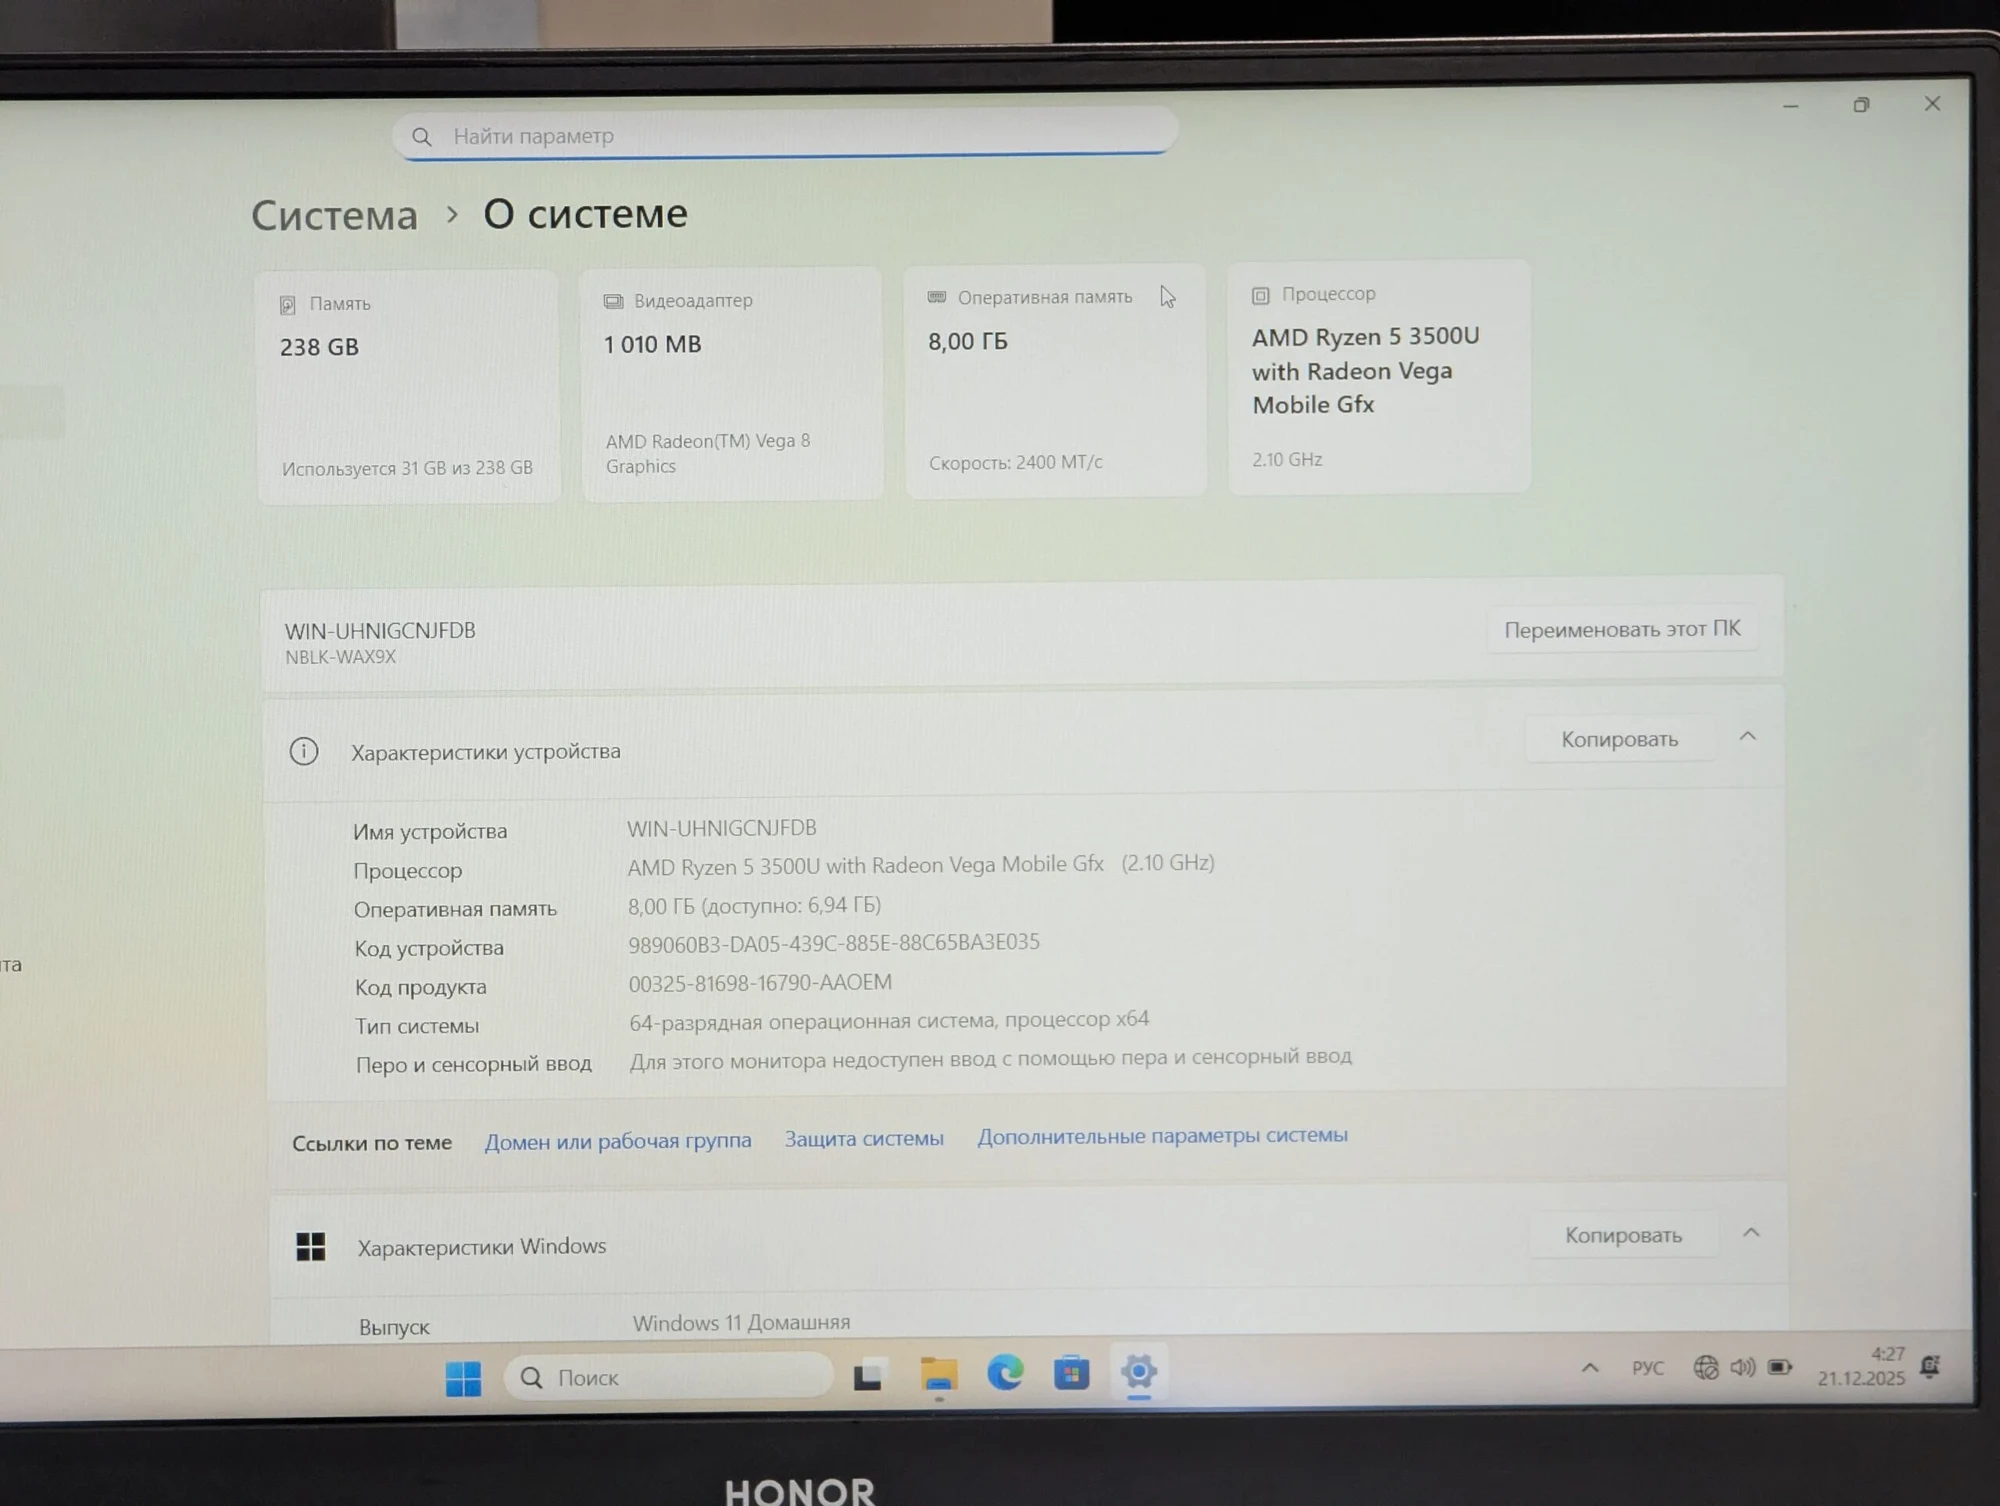The width and height of the screenshot is (2000, 1506).
Task: Click the taskbar 'Поиск' search box
Action: point(668,1377)
